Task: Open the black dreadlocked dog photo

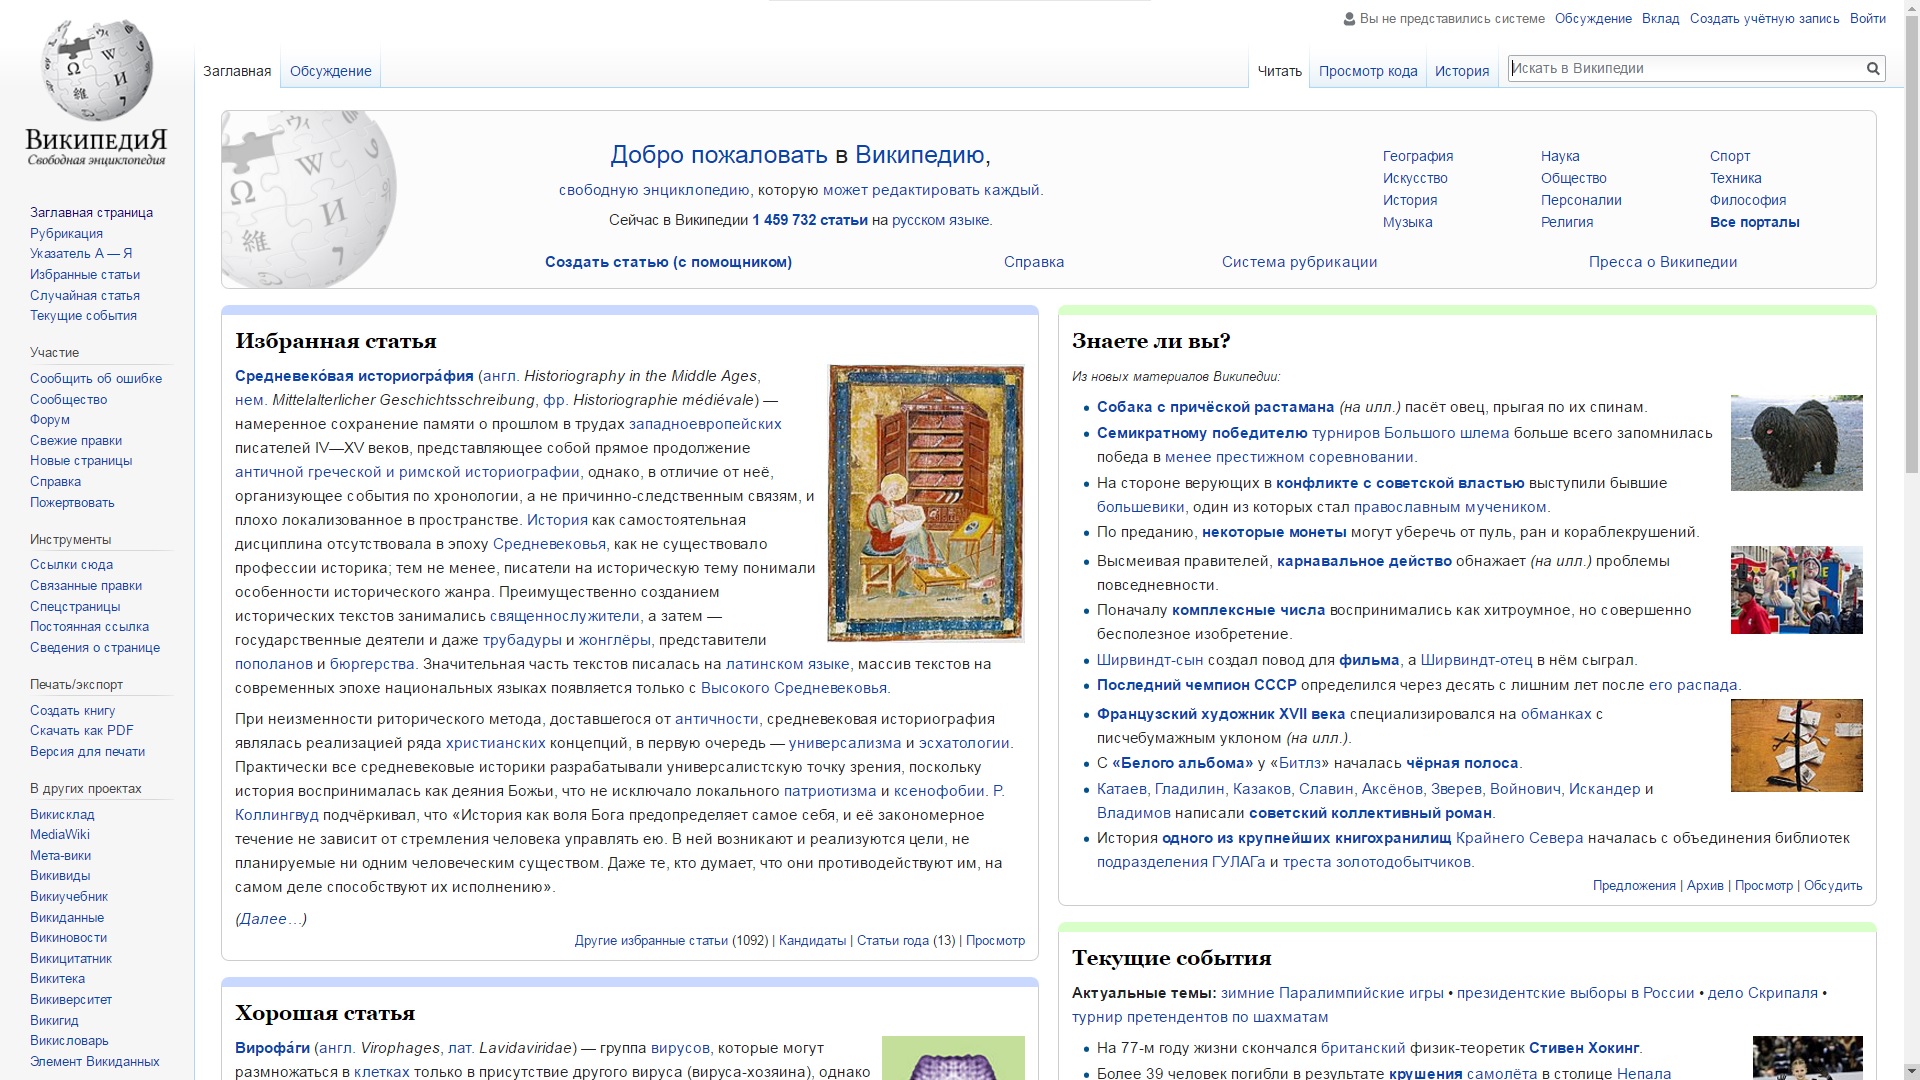Action: pos(1796,443)
